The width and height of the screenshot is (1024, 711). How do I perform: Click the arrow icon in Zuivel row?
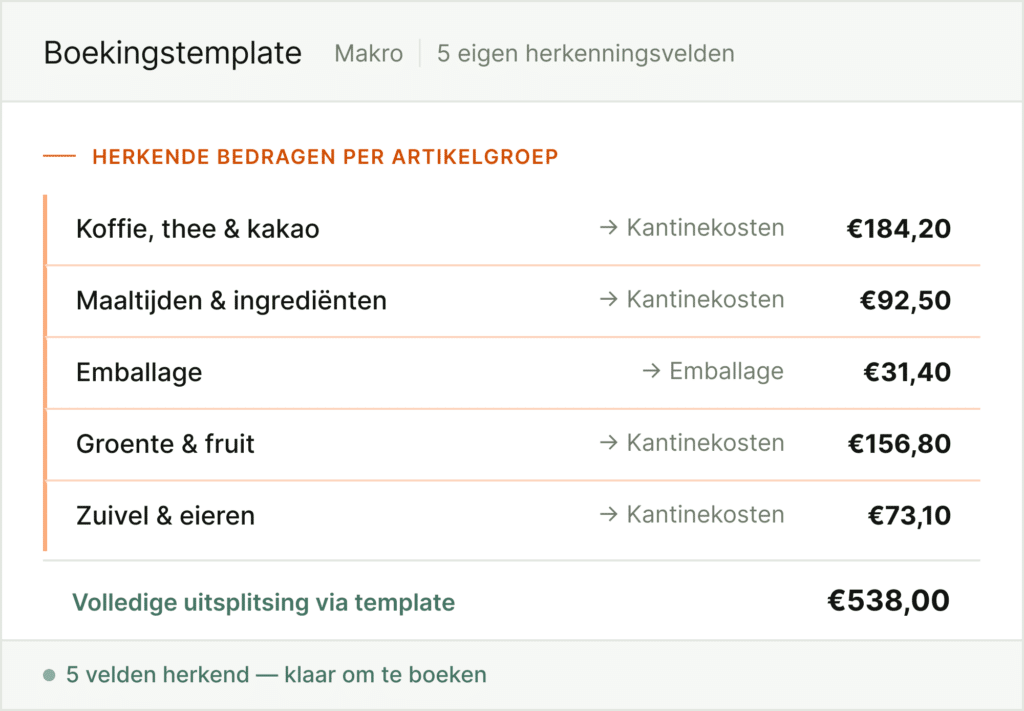pos(608,515)
